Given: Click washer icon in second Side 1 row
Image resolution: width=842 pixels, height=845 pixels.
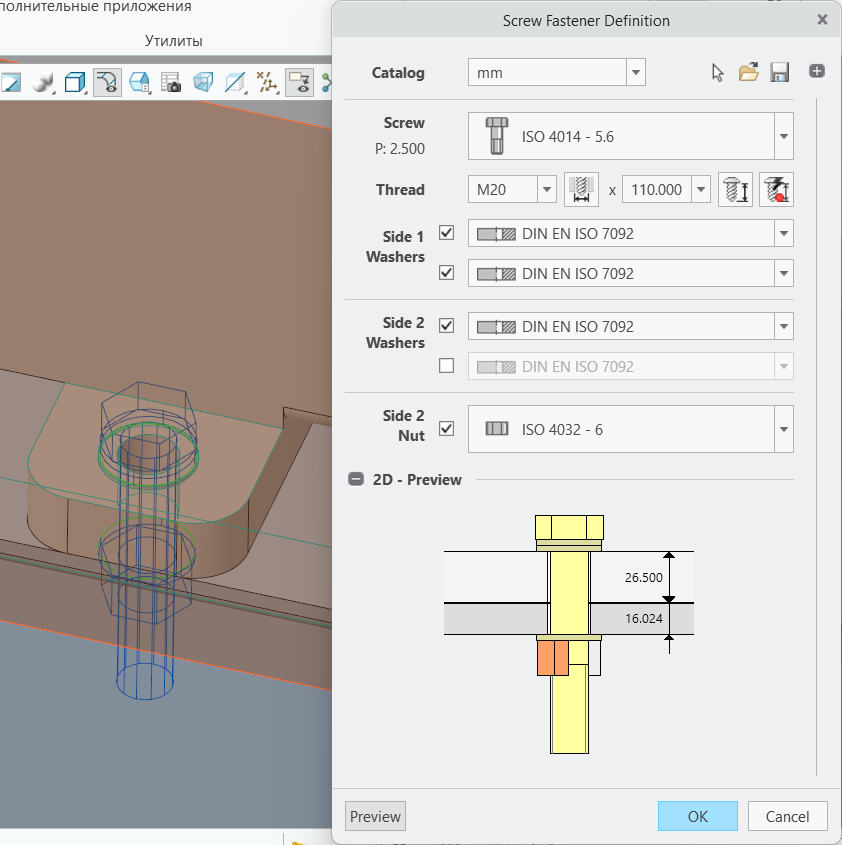Looking at the screenshot, I should [496, 274].
